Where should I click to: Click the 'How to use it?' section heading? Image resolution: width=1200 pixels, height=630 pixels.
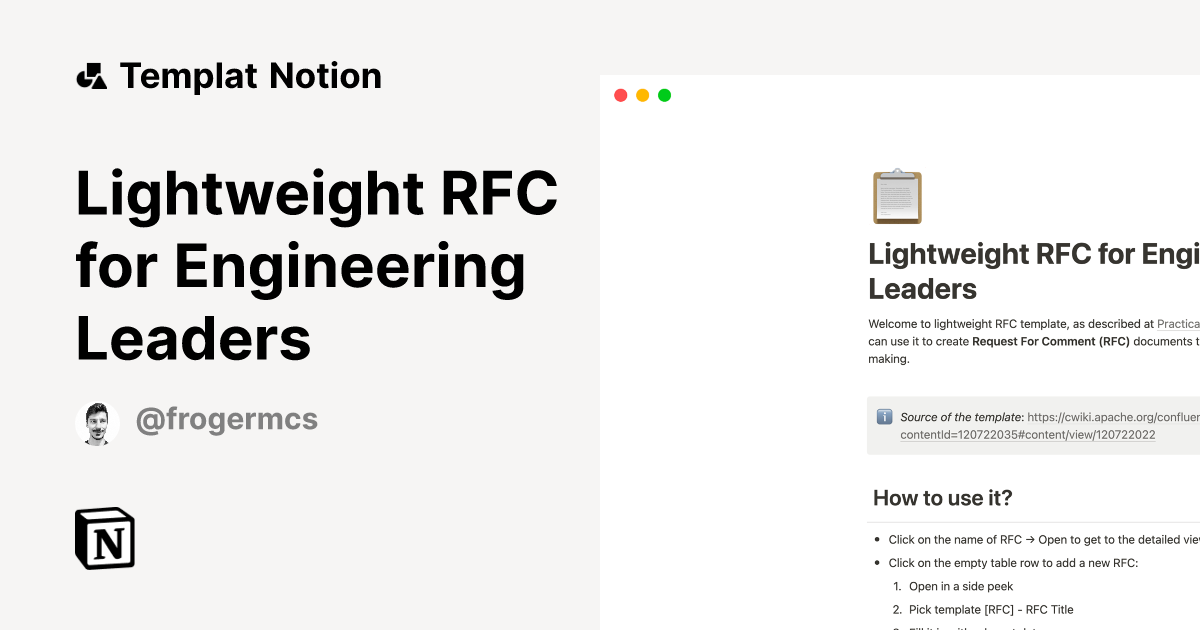pyautogui.click(x=941, y=497)
